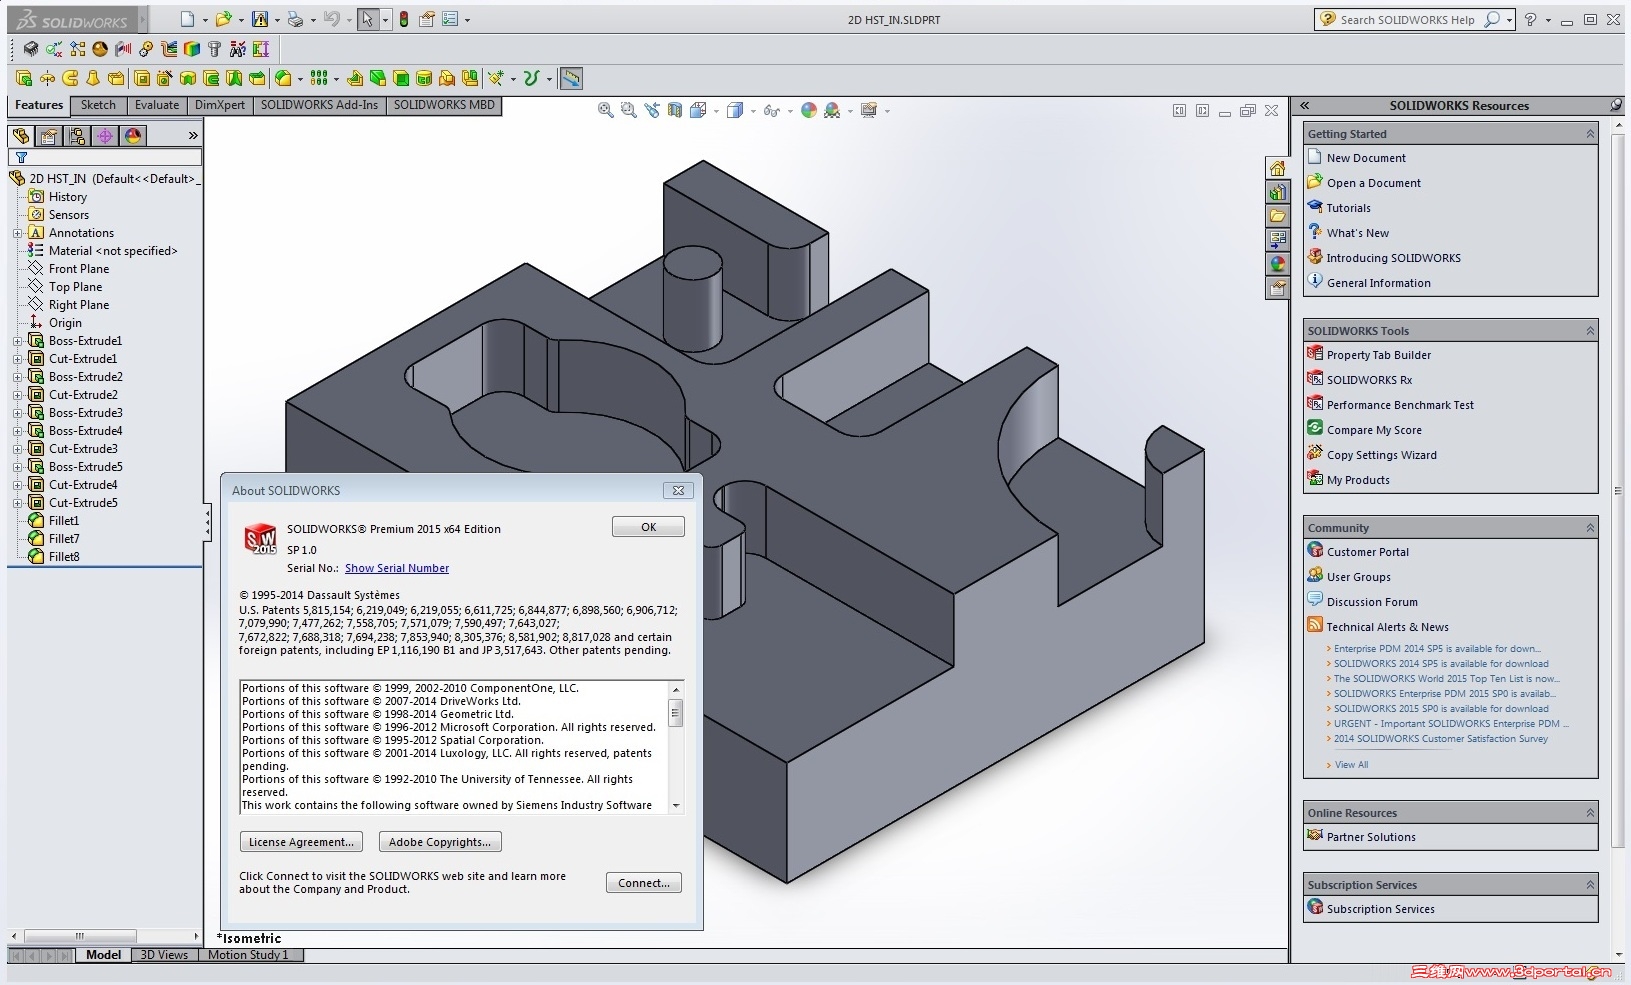Expand the Cut-Extrude5 feature node
The height and width of the screenshot is (985, 1631).
point(17,503)
